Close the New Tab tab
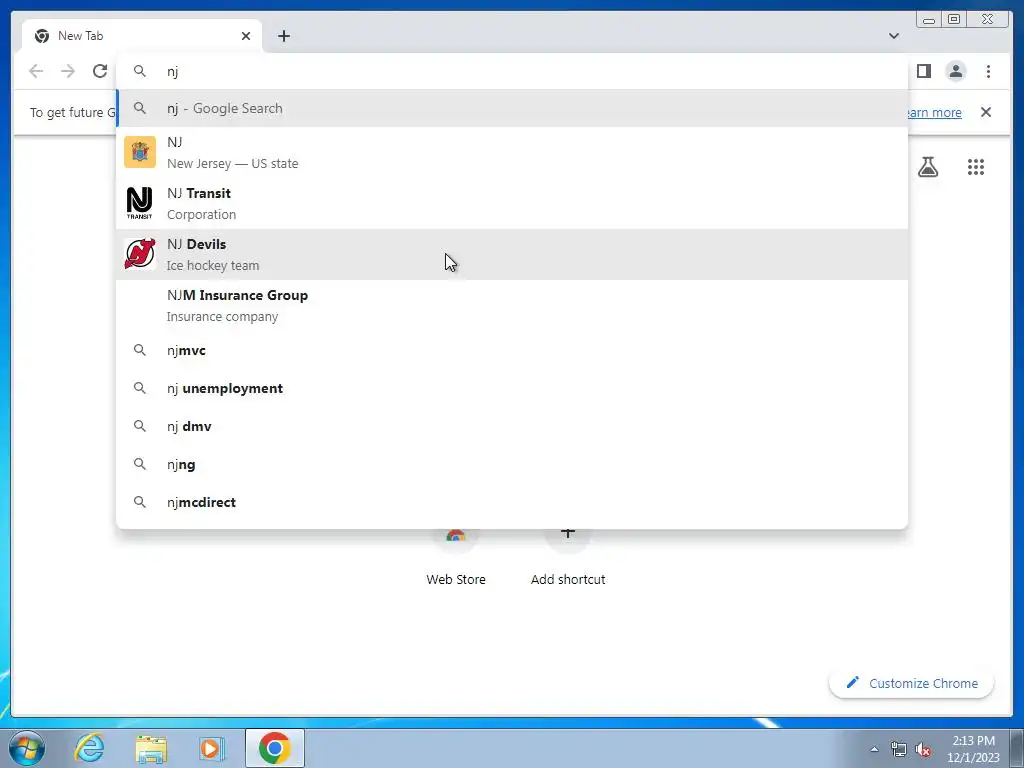Screen dimensions: 1024x768 coord(246,36)
